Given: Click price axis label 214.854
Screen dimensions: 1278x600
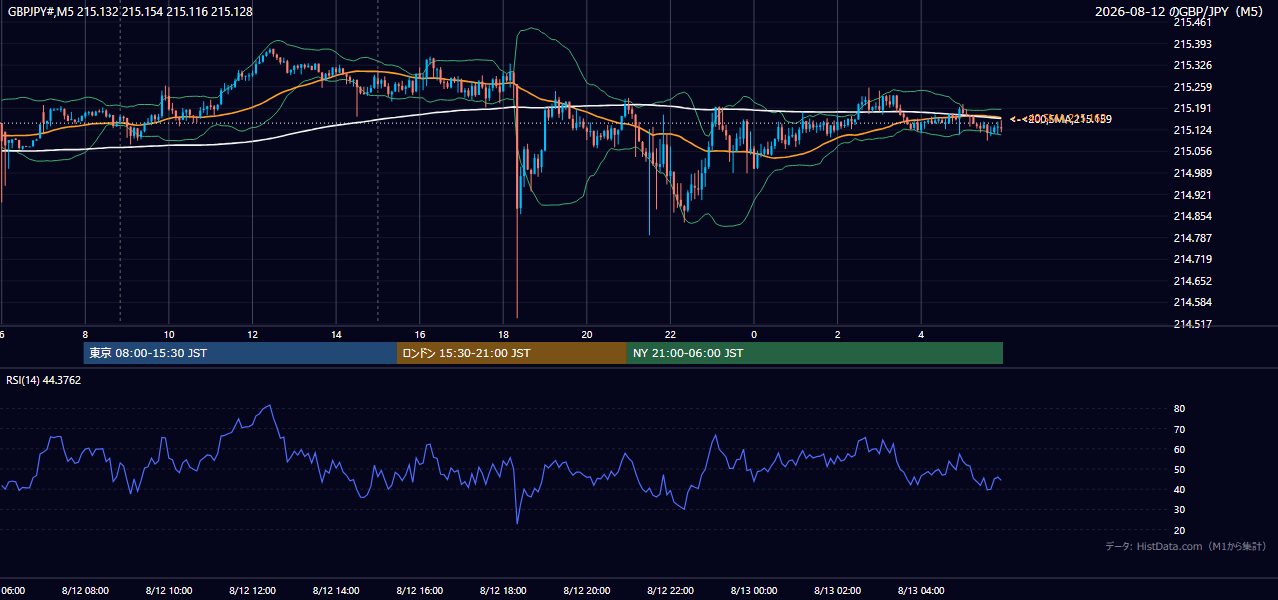Looking at the screenshot, I should [x=1192, y=216].
